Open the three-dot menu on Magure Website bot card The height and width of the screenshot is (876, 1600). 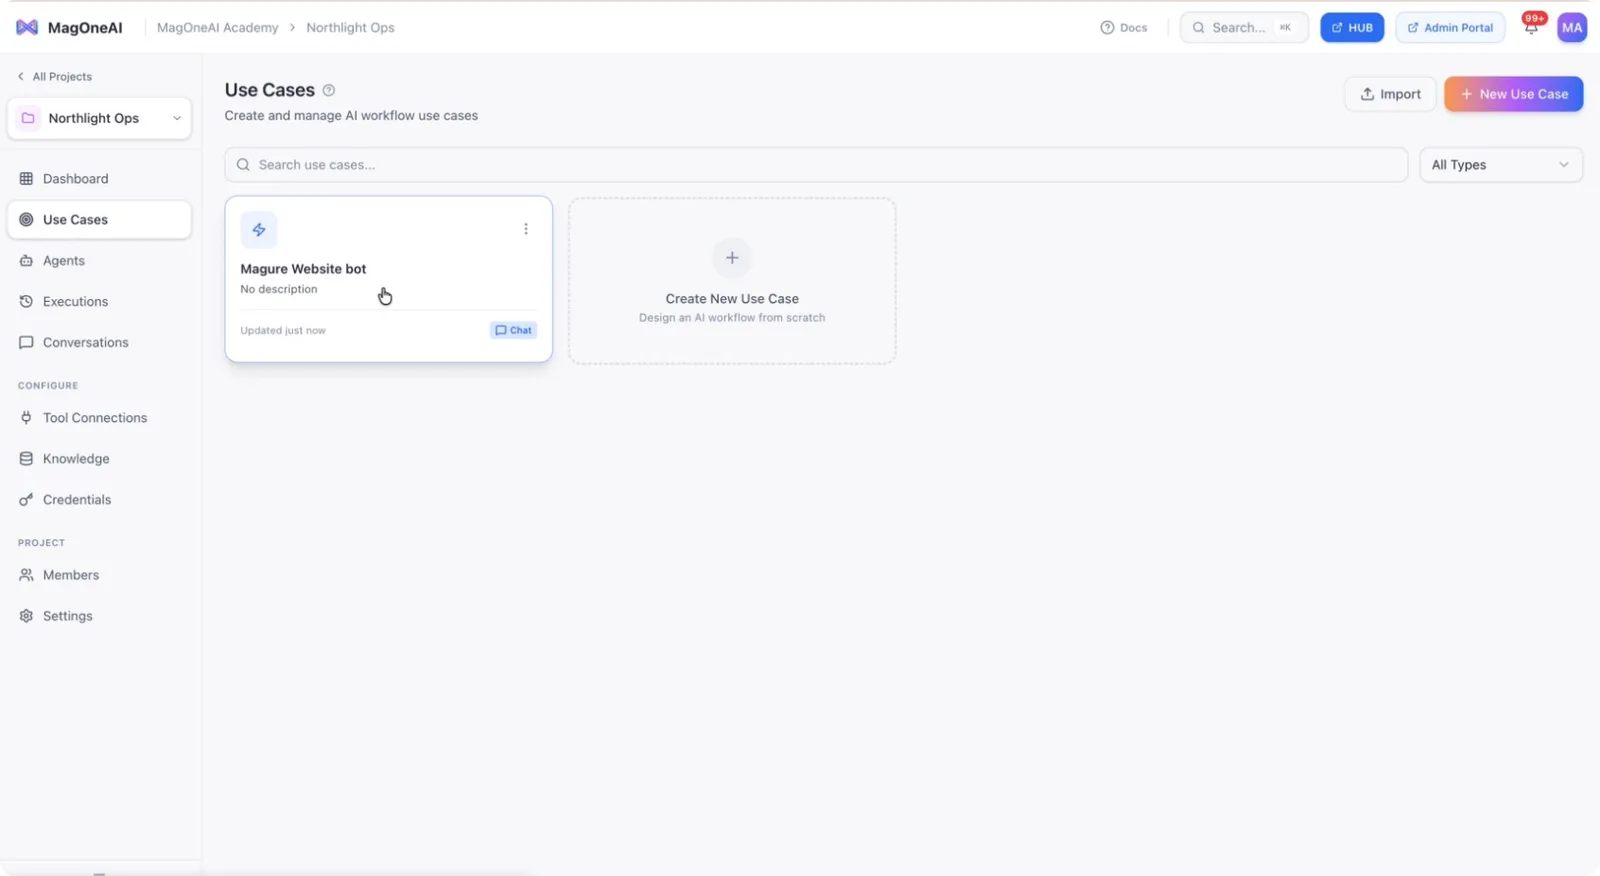pyautogui.click(x=526, y=229)
